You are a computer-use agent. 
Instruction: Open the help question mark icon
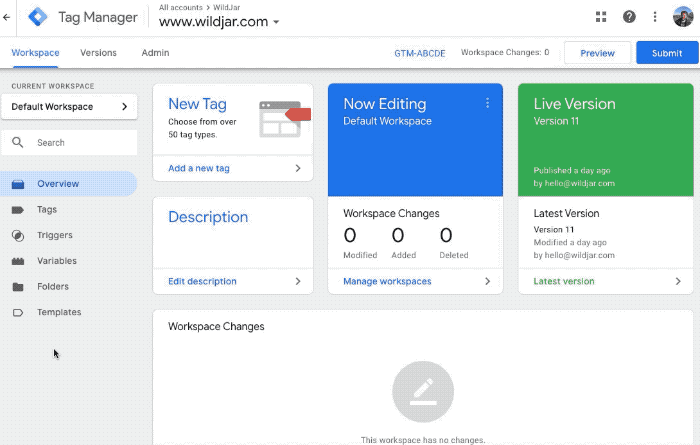(x=629, y=17)
